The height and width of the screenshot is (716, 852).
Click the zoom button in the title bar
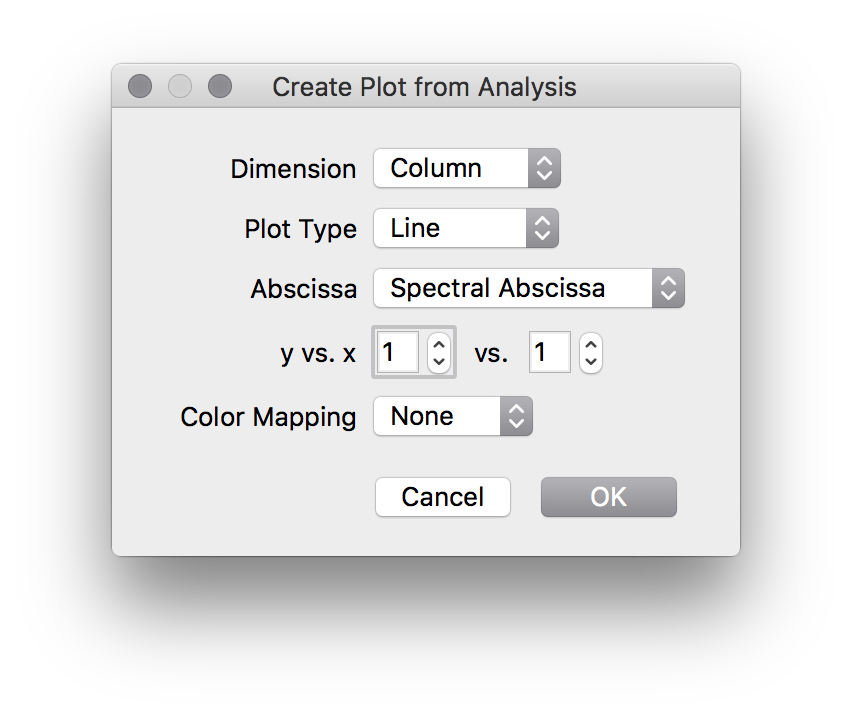click(x=220, y=87)
